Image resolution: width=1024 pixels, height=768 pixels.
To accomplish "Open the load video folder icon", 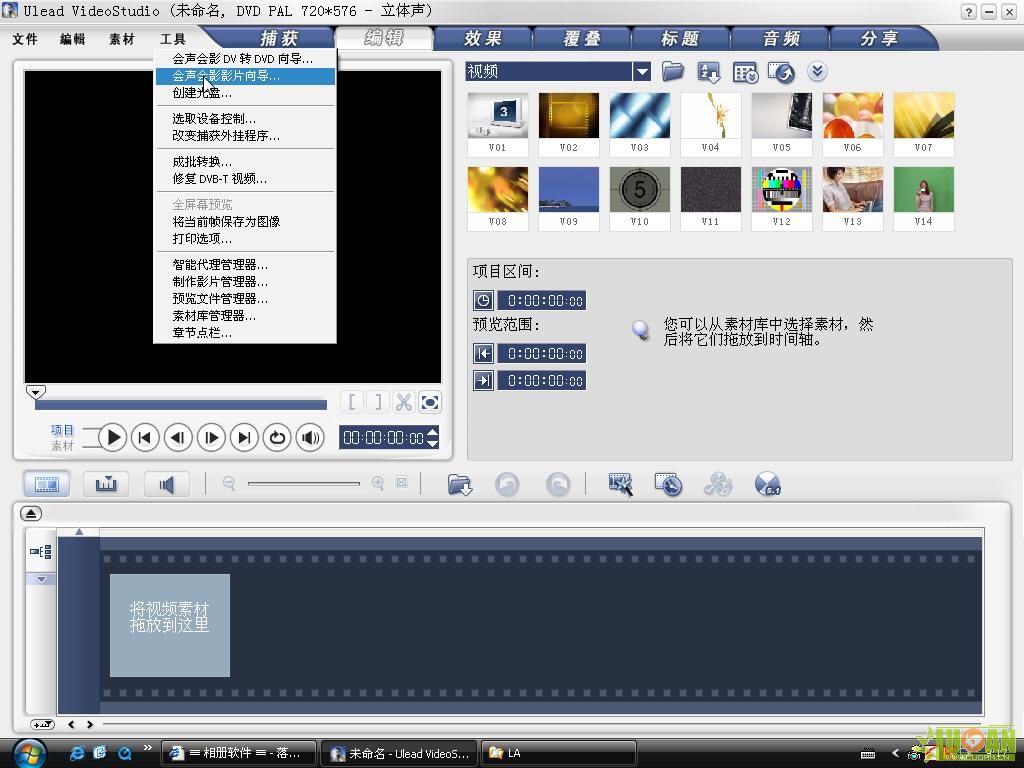I will [x=673, y=71].
